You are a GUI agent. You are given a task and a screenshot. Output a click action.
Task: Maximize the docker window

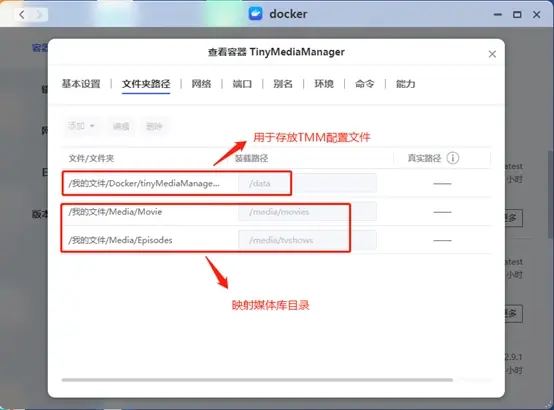[517, 14]
